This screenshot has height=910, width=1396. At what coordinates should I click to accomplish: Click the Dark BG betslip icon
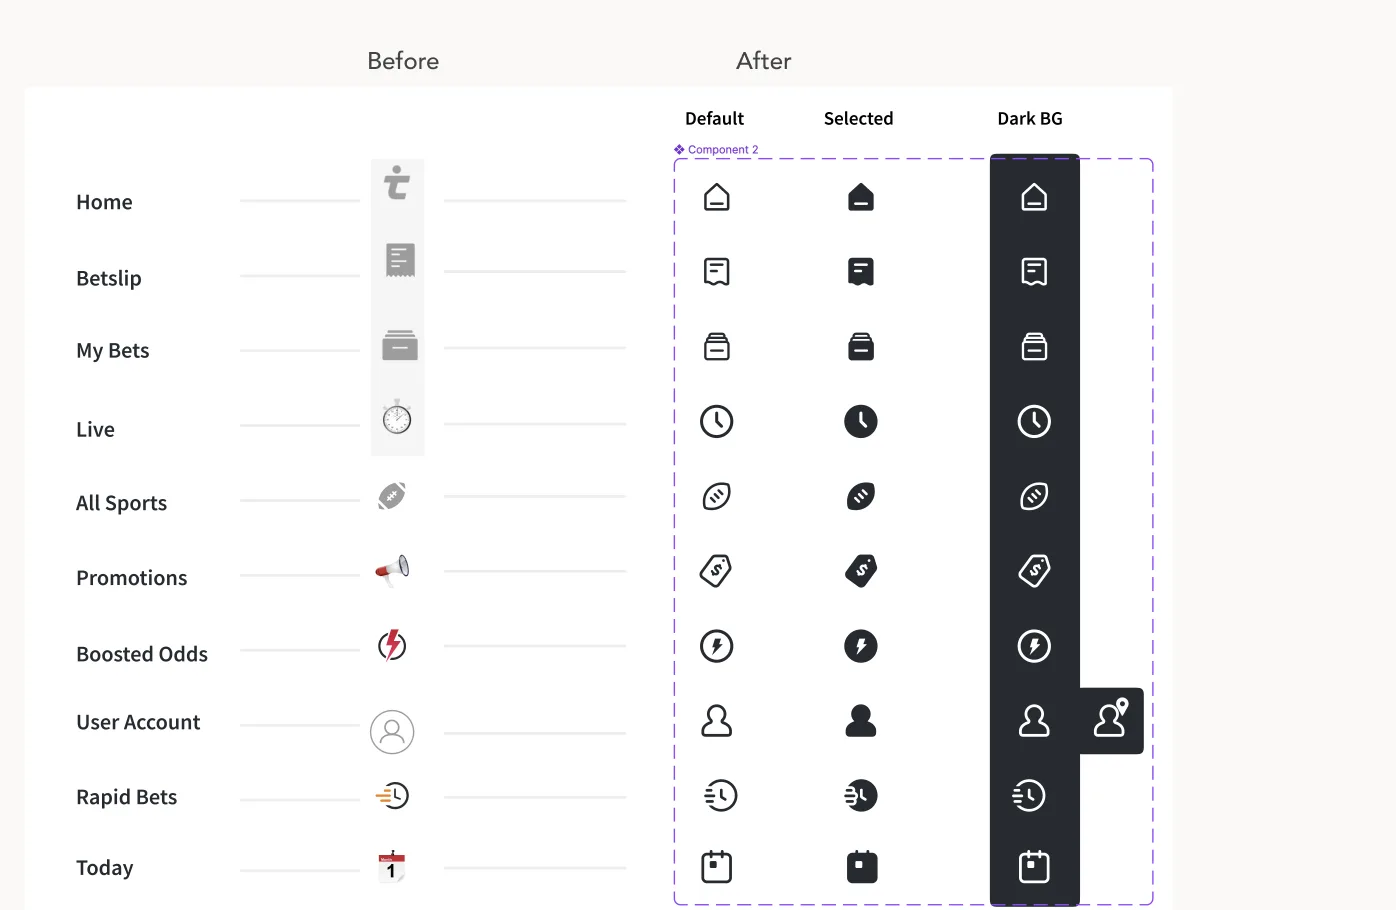1034,271
